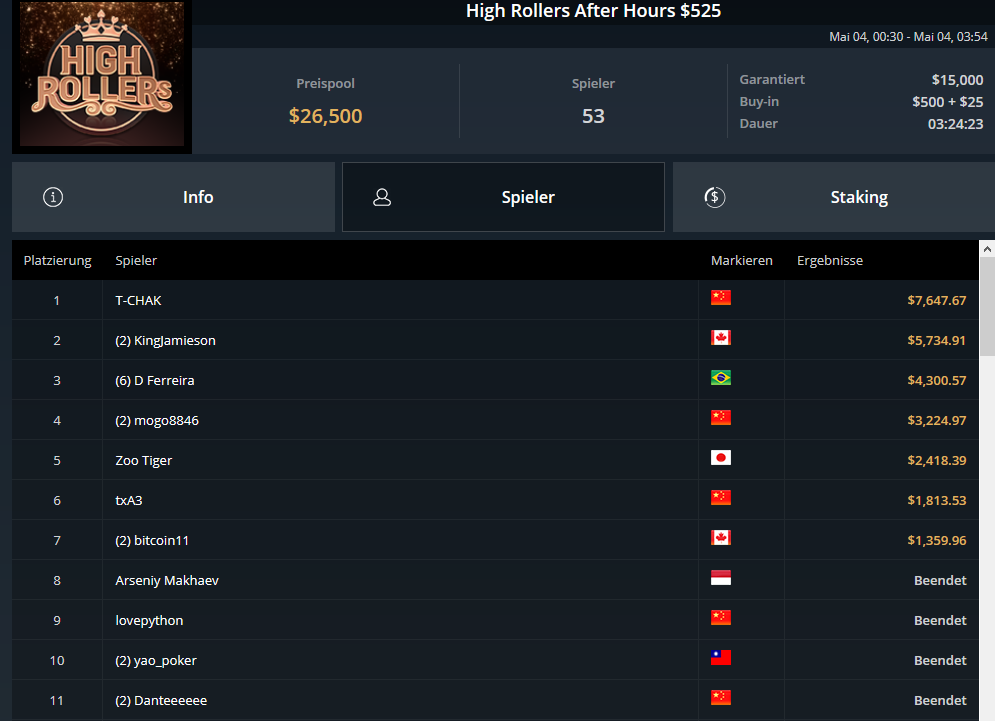The width and height of the screenshot is (995, 721).
Task: Select player (6) D Ferreira
Action: (x=154, y=380)
